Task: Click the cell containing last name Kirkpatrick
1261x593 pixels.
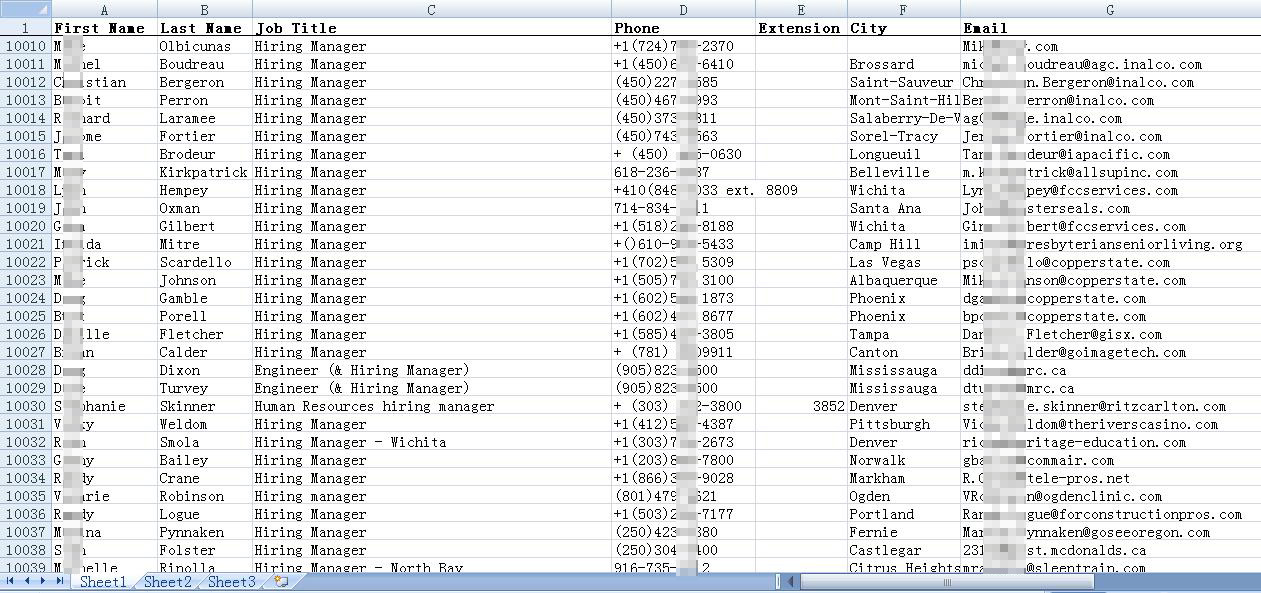Action: 204,172
